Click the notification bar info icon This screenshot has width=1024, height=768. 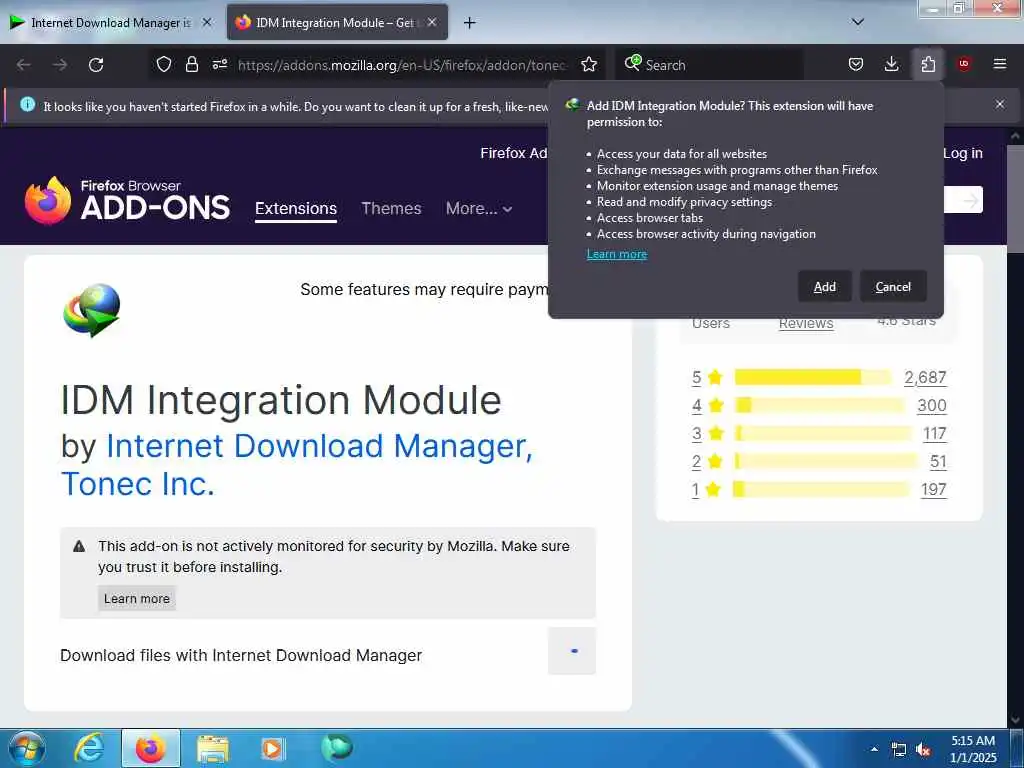27,104
